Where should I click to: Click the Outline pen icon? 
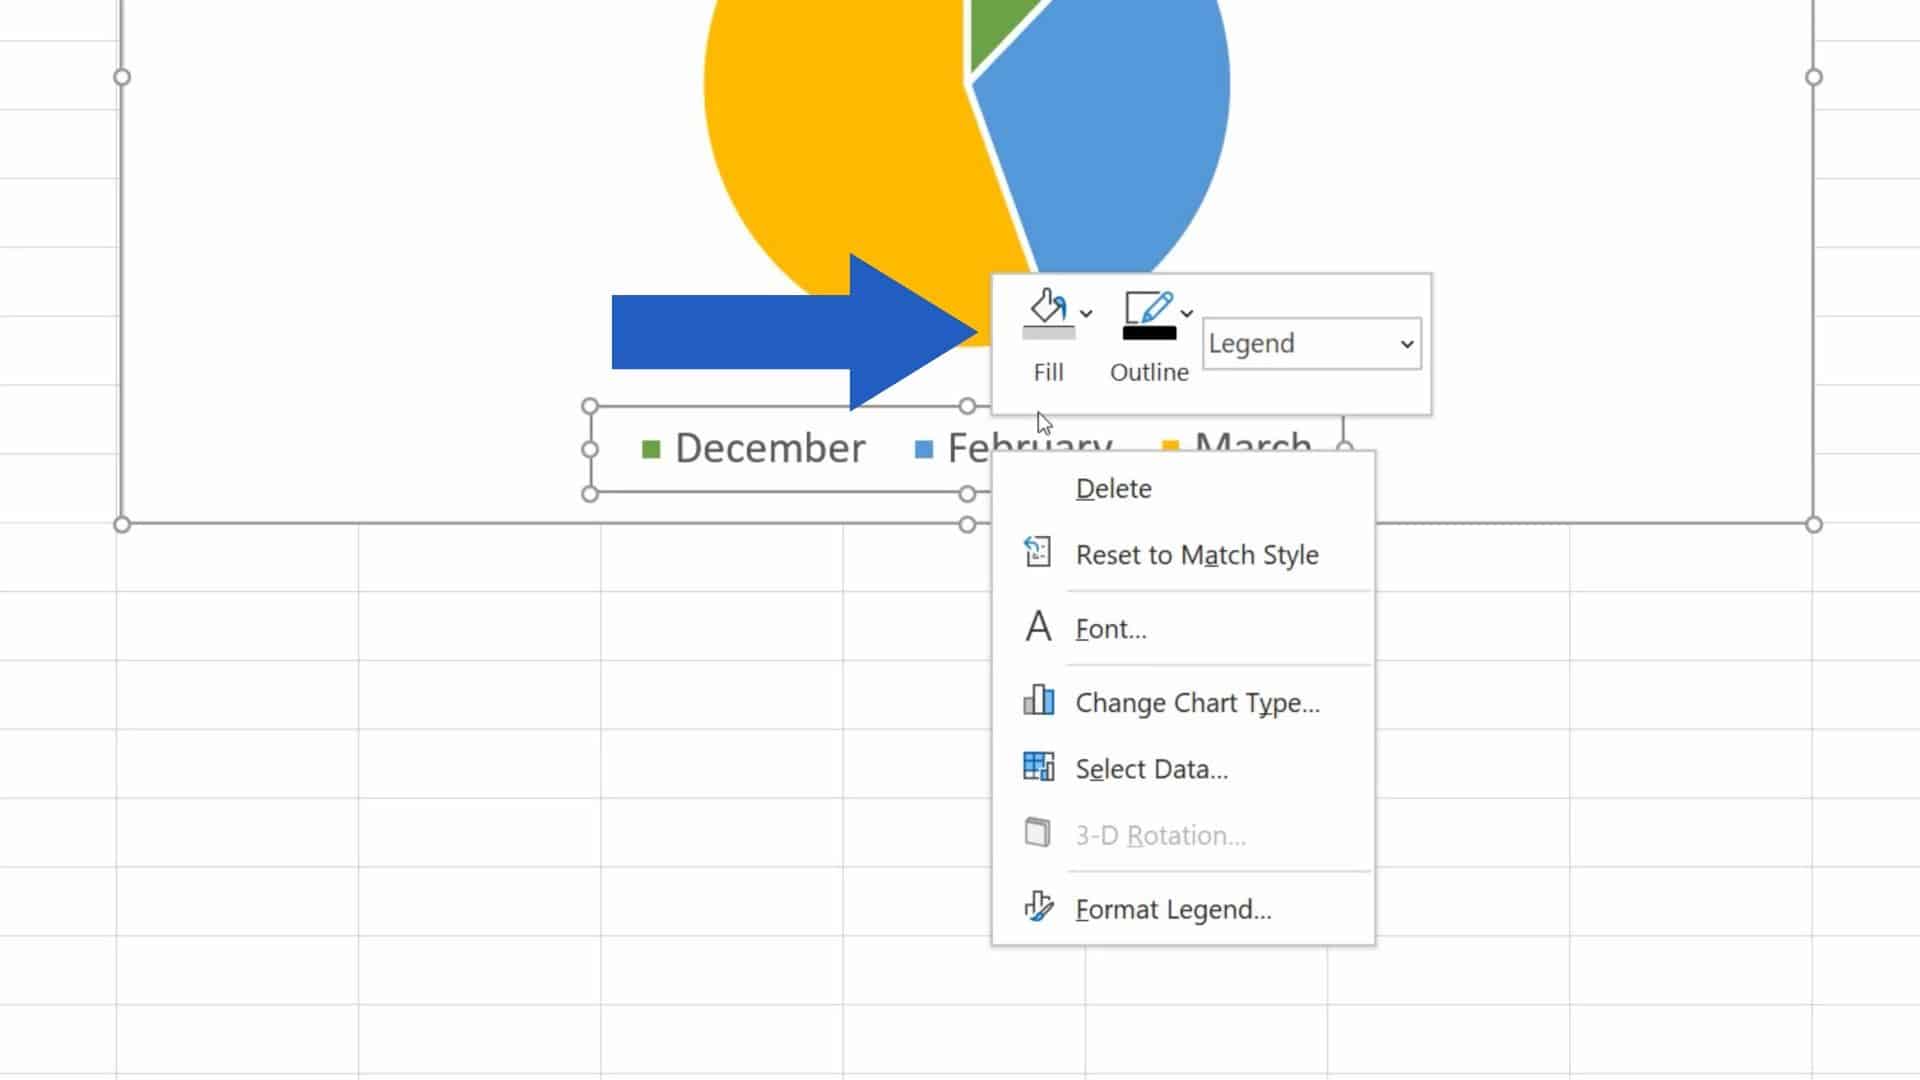click(x=1149, y=314)
